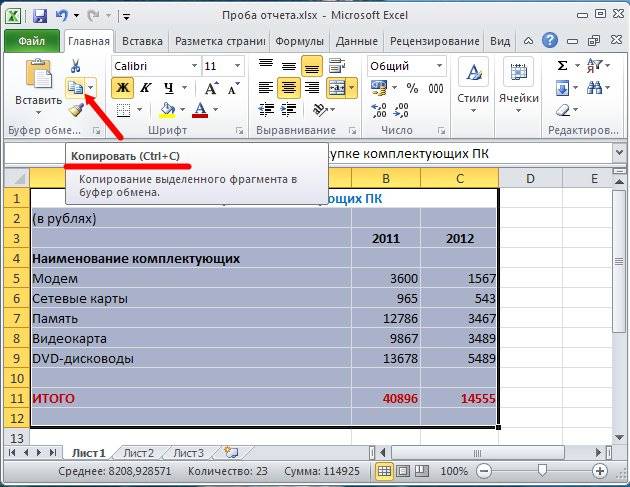This screenshot has width=630, height=487.
Task: Open sheet tab Лист2
Action: point(138,453)
